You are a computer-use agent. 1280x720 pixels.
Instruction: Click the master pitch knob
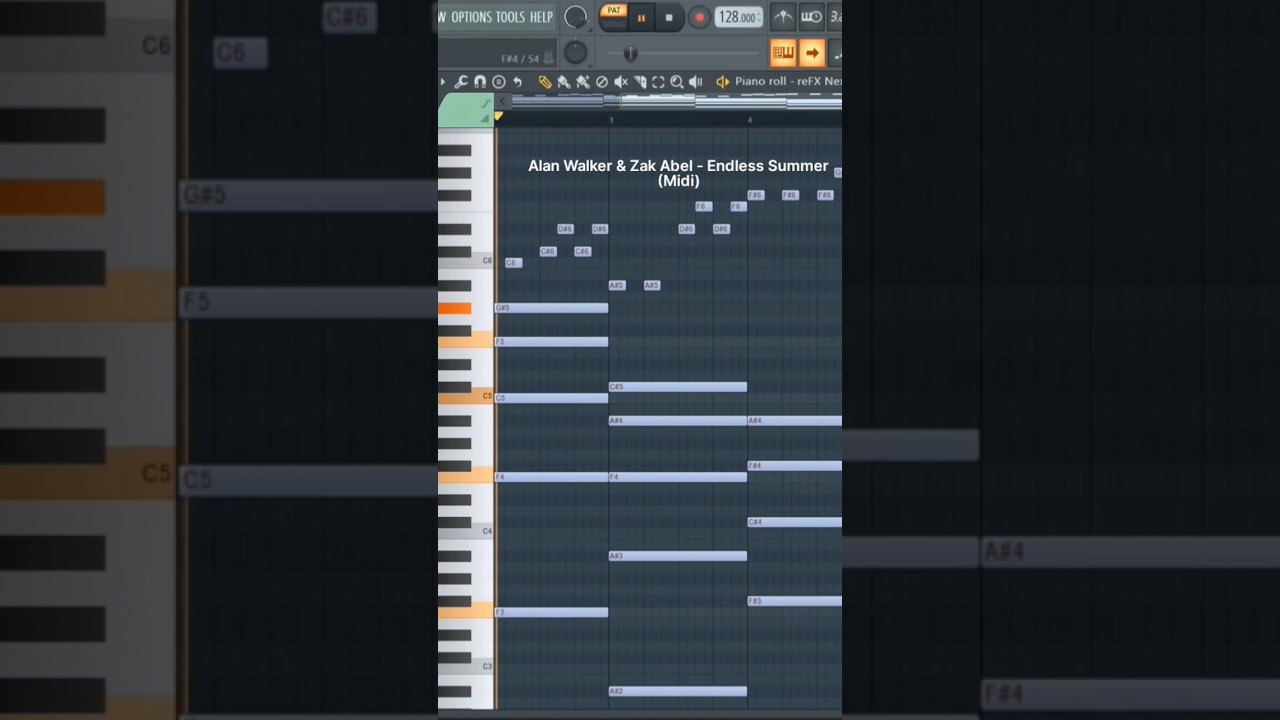coord(575,52)
